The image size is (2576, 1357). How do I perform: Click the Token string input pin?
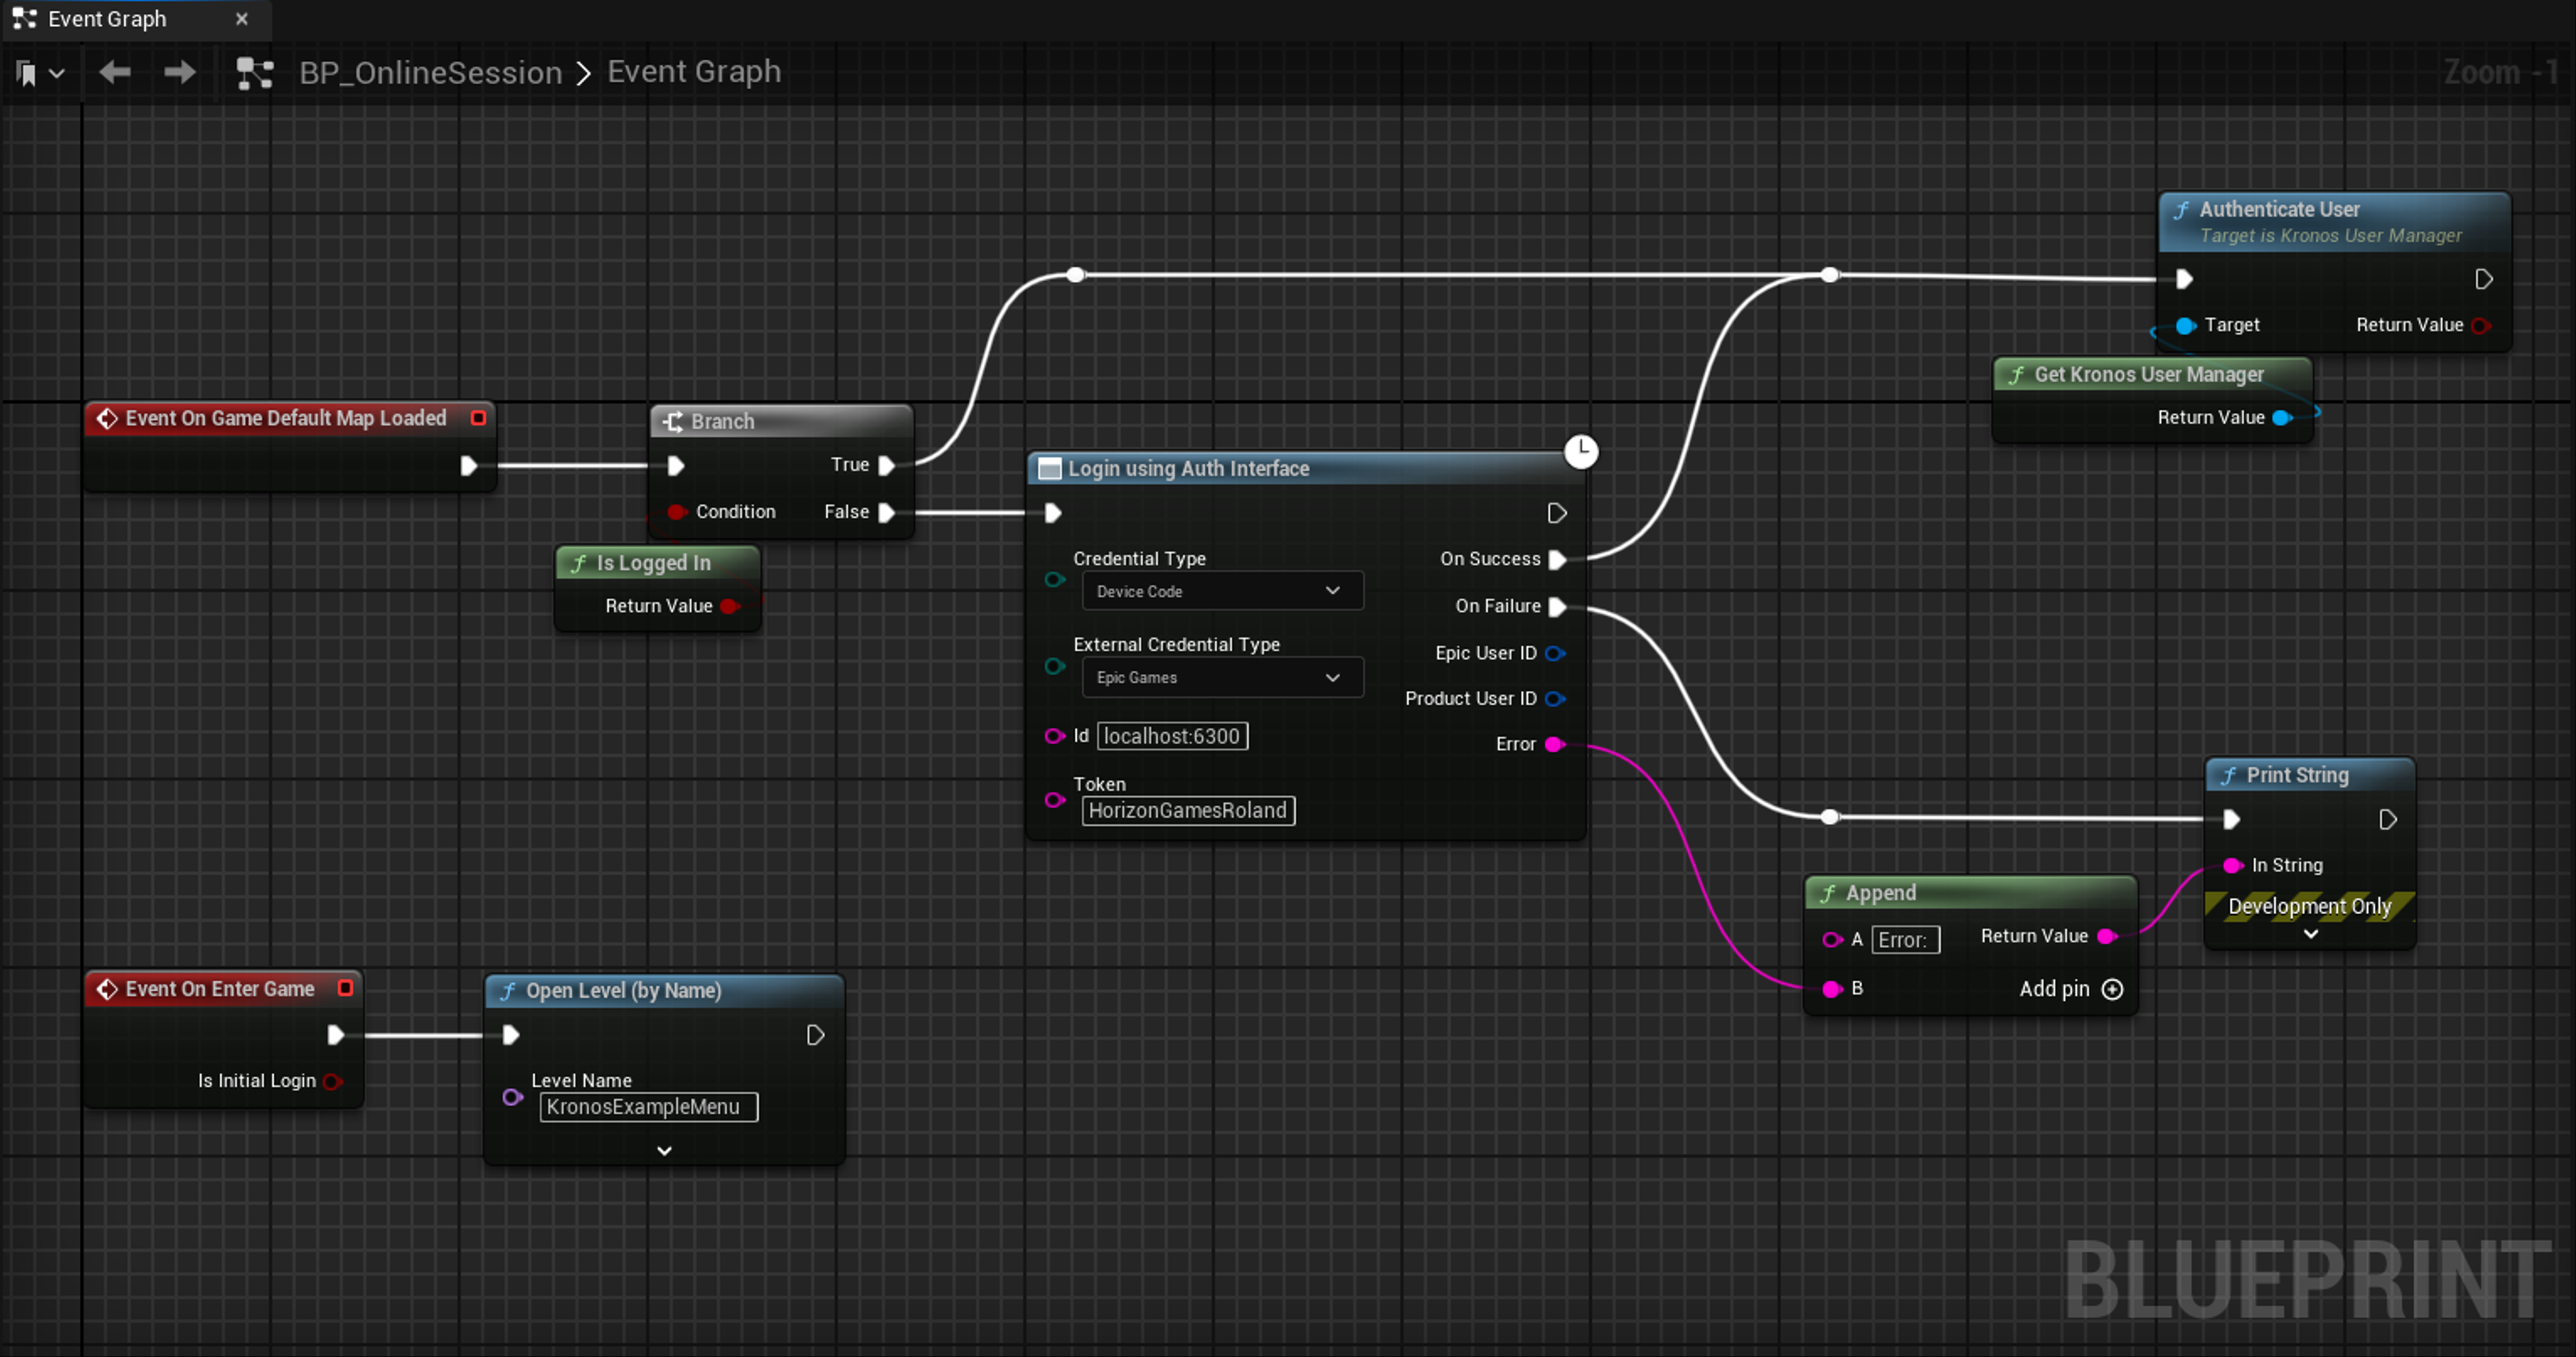point(1054,800)
